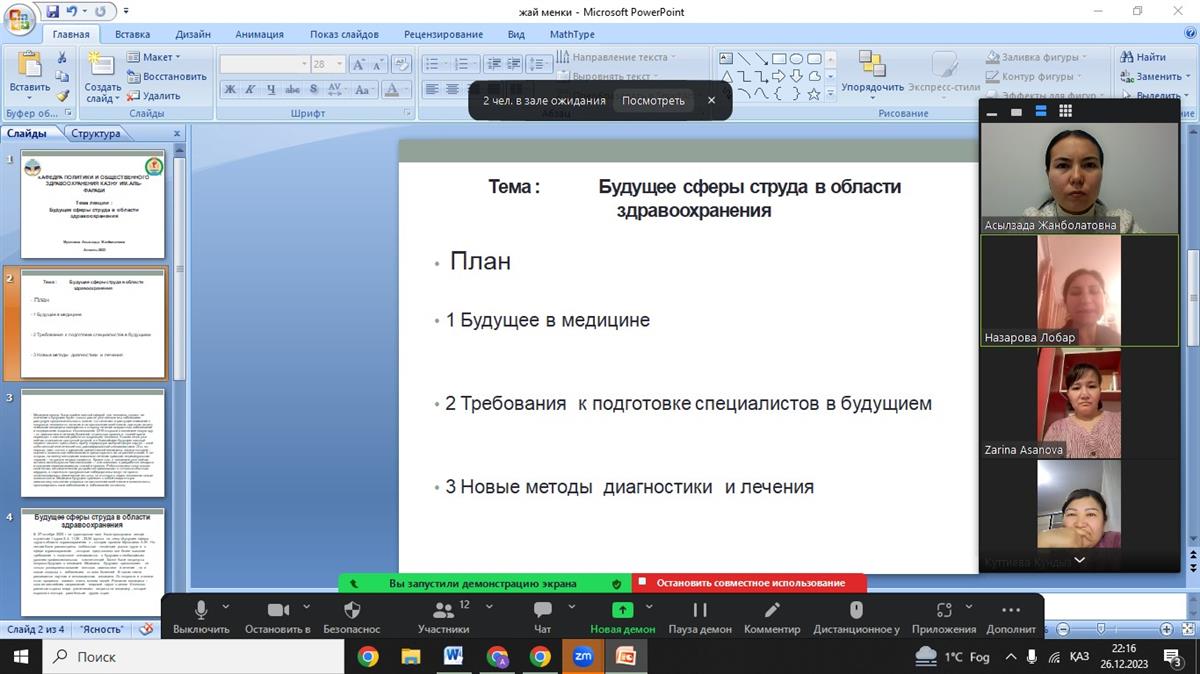Open the Zoom chat bubble icon
Viewport: 1200px width, 674px height.
[542, 610]
